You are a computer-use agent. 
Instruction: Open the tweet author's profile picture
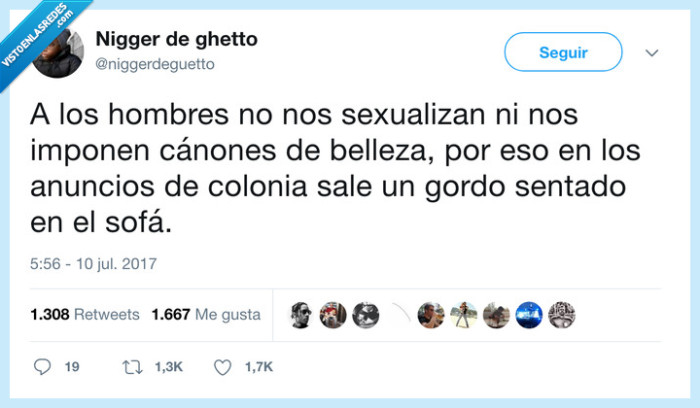[58, 53]
